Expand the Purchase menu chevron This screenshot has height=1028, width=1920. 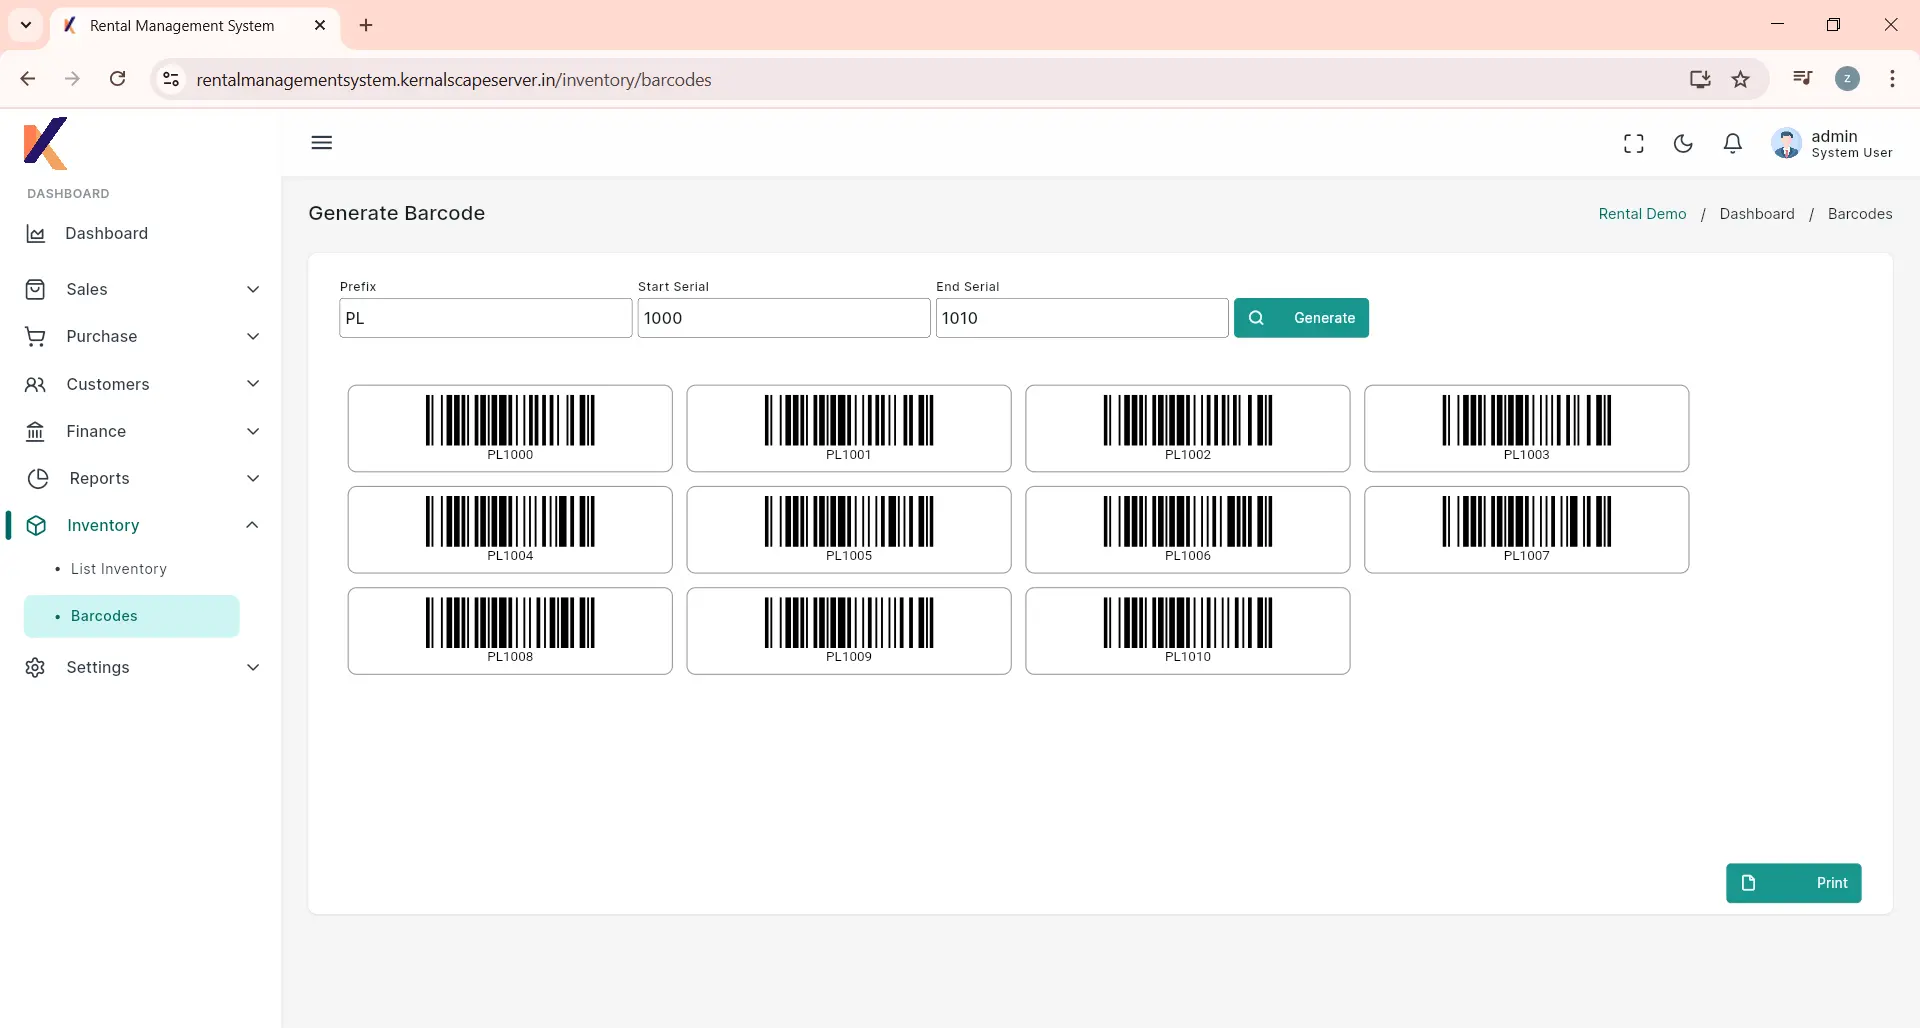(x=253, y=337)
